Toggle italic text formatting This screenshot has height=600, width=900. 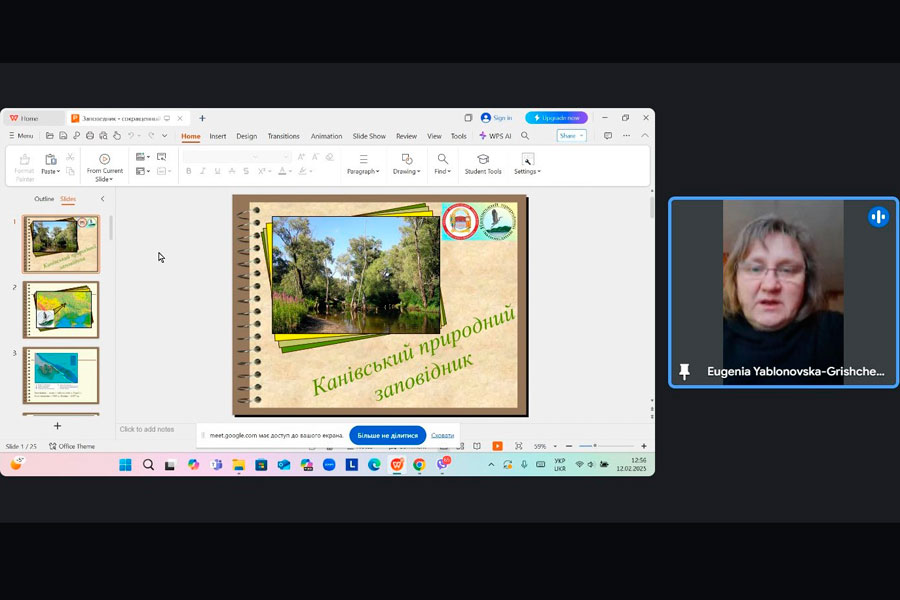point(203,171)
